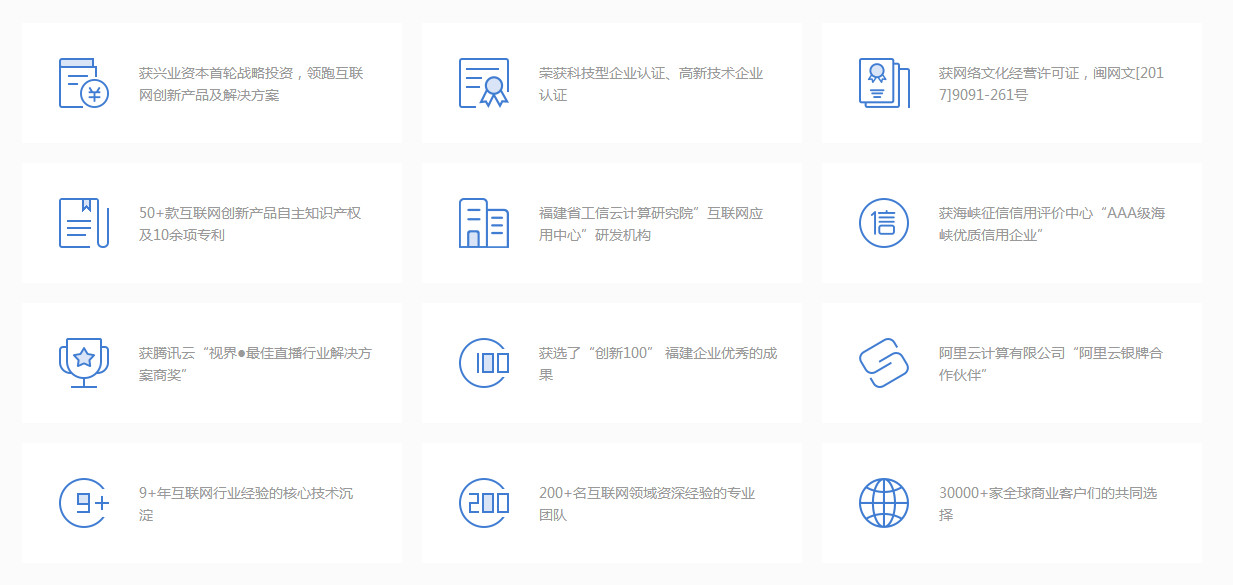Click the globe customers icon
The width and height of the screenshot is (1233, 585).
point(884,503)
